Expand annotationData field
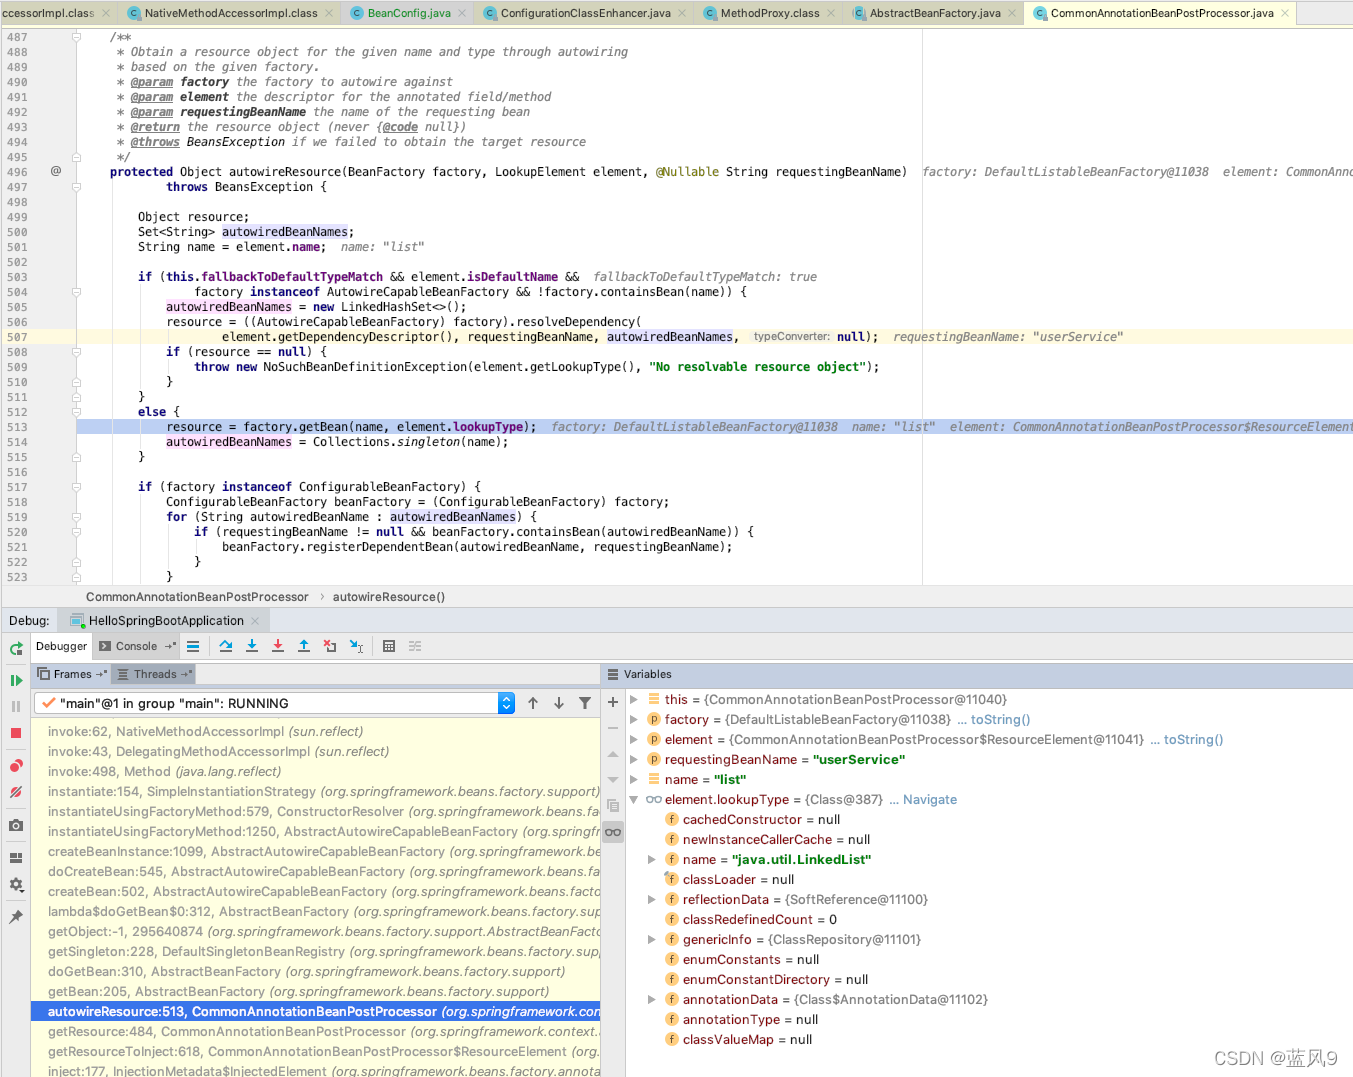Viewport: 1353px width, 1077px height. click(652, 999)
